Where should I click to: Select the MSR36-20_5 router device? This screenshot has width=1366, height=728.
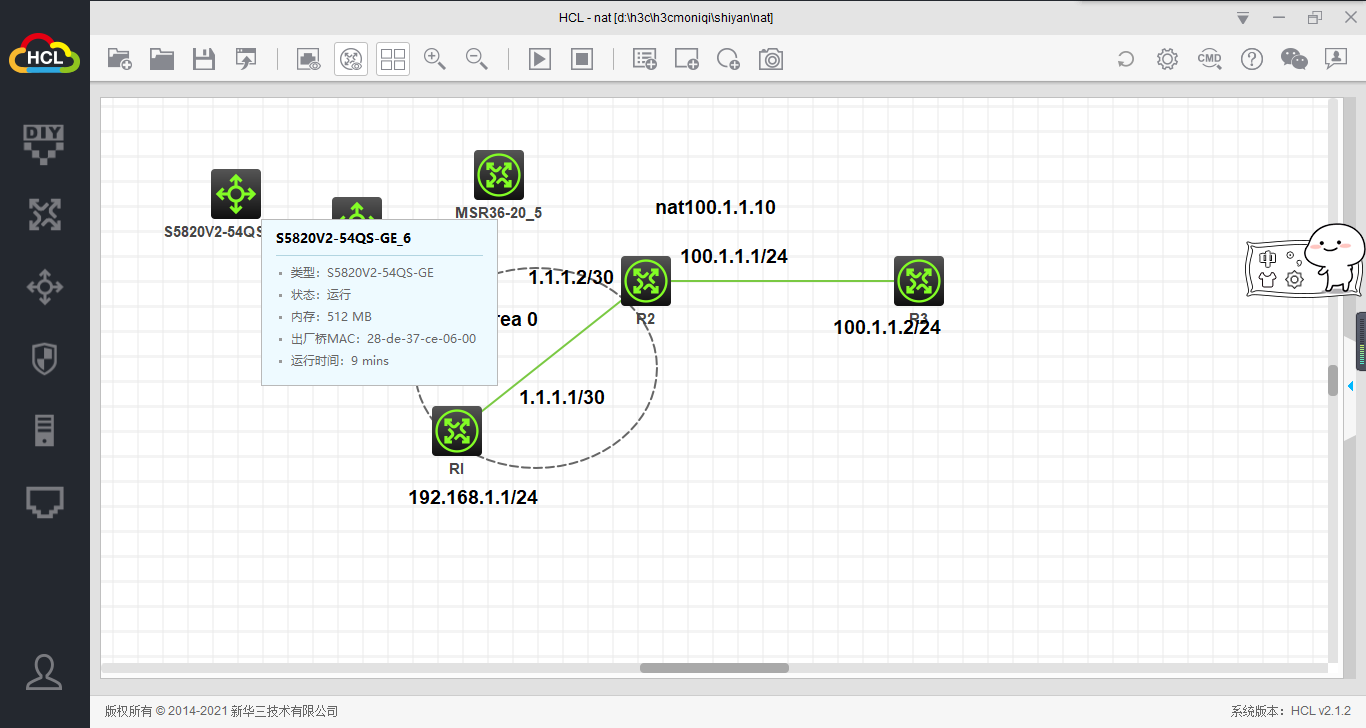pyautogui.click(x=499, y=175)
